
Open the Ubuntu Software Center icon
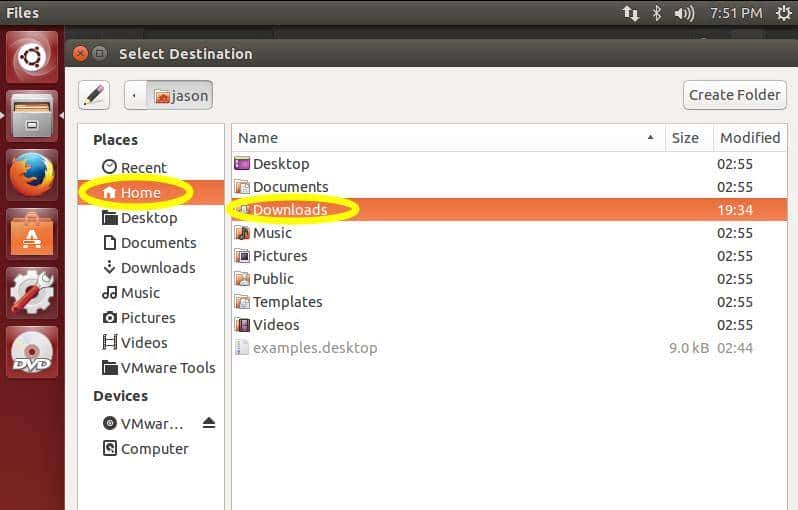[32, 234]
